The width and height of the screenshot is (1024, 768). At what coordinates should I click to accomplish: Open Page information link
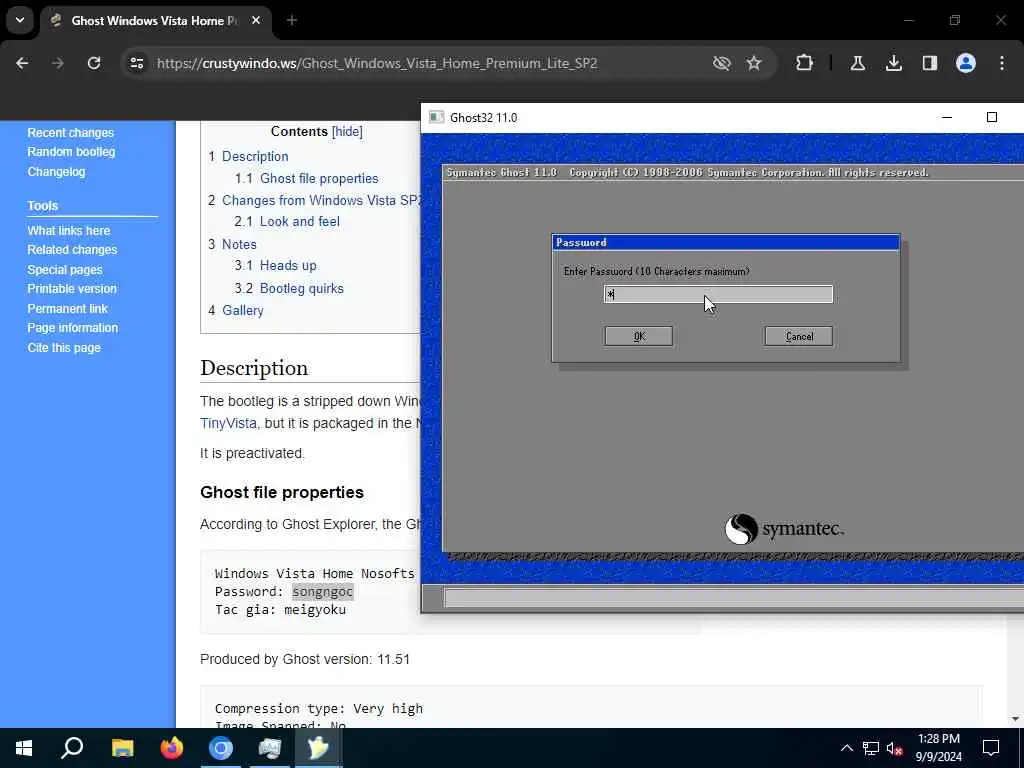pyautogui.click(x=72, y=328)
